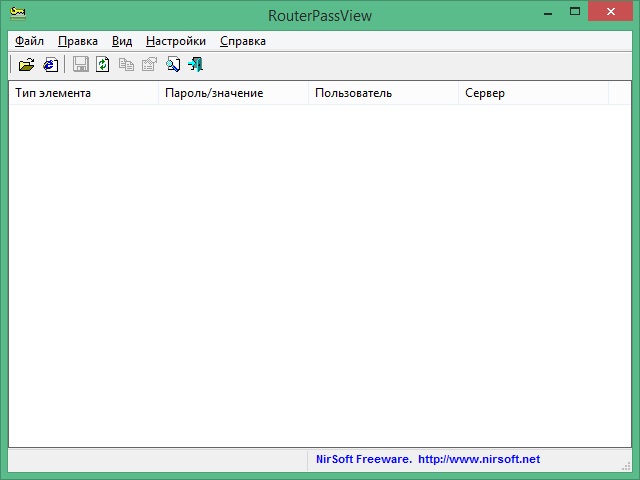Close the RouterPassView window
The height and width of the screenshot is (480, 640).
[611, 11]
